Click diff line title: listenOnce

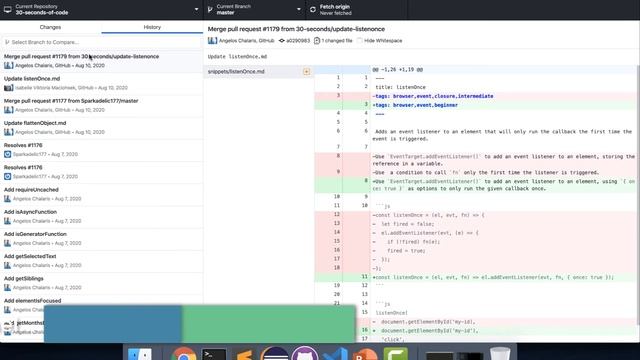click(400, 87)
